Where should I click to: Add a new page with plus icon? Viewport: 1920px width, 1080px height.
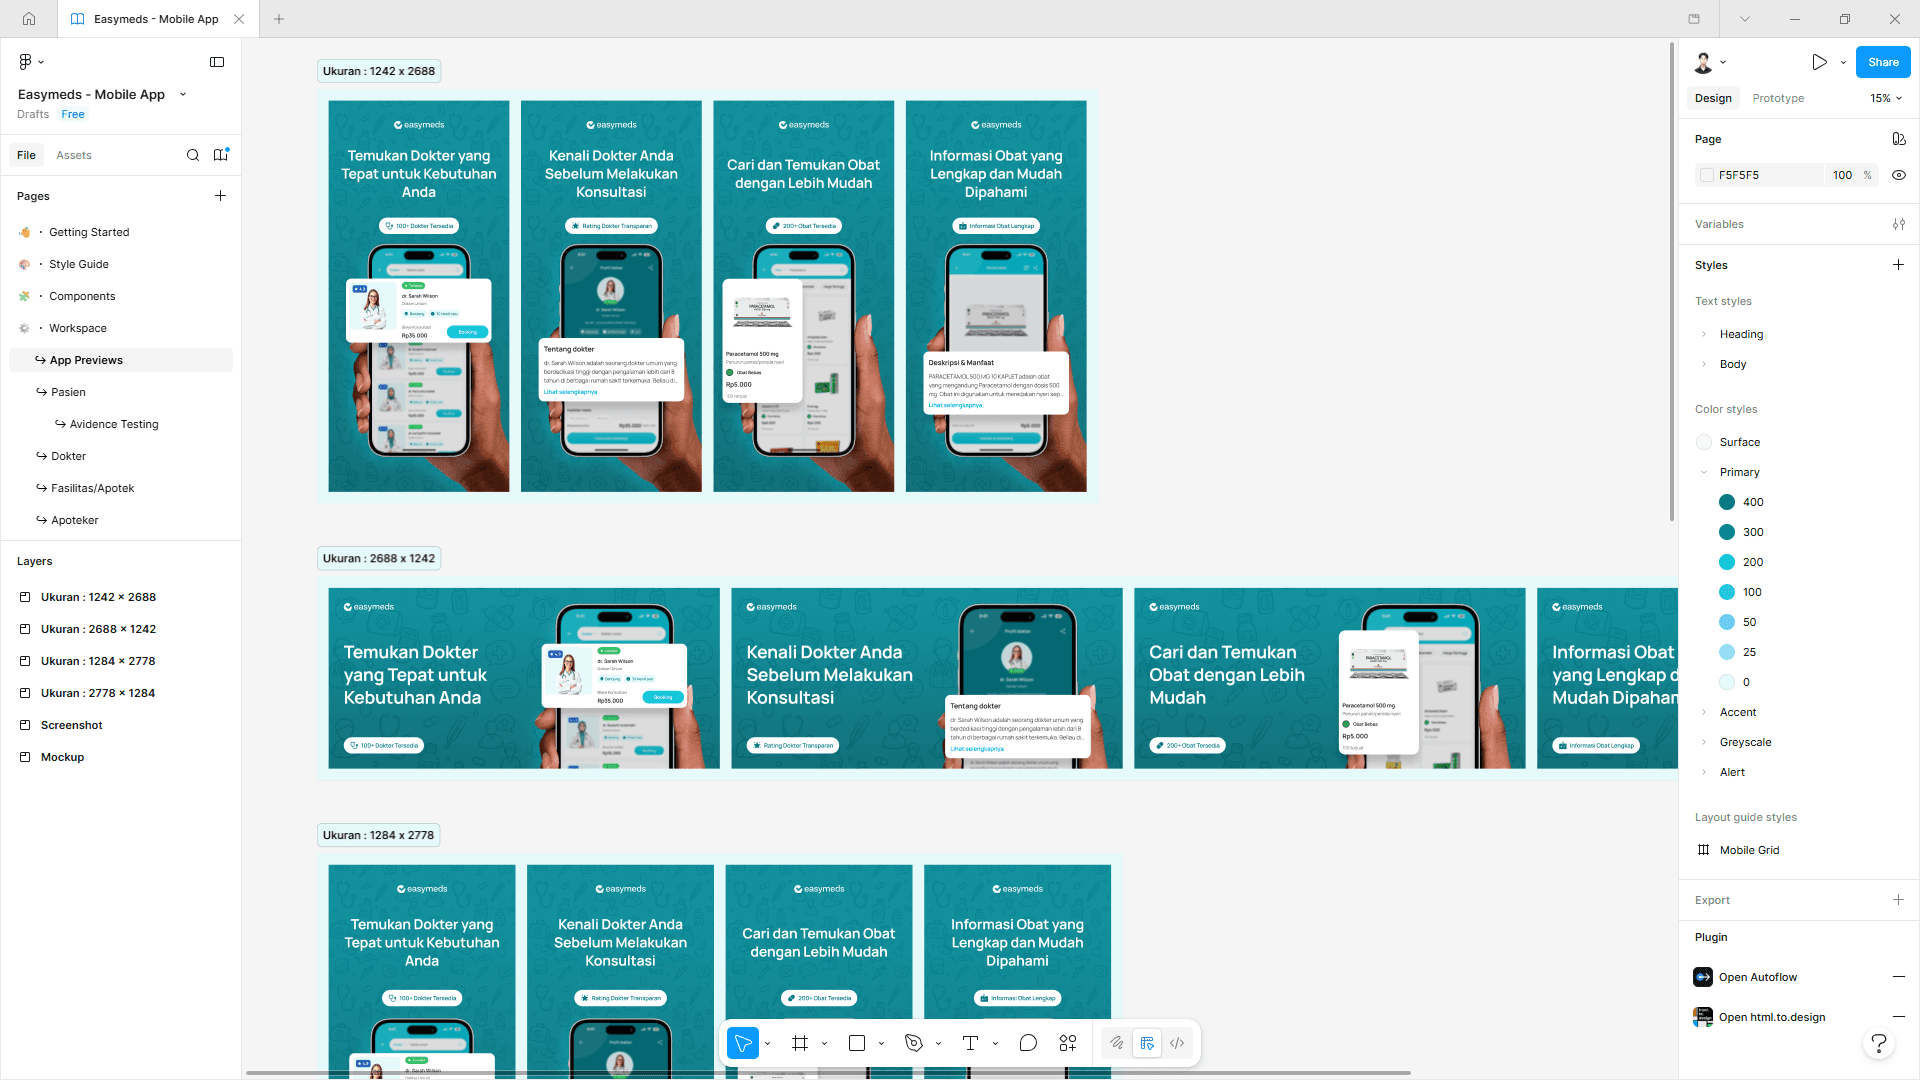point(220,196)
